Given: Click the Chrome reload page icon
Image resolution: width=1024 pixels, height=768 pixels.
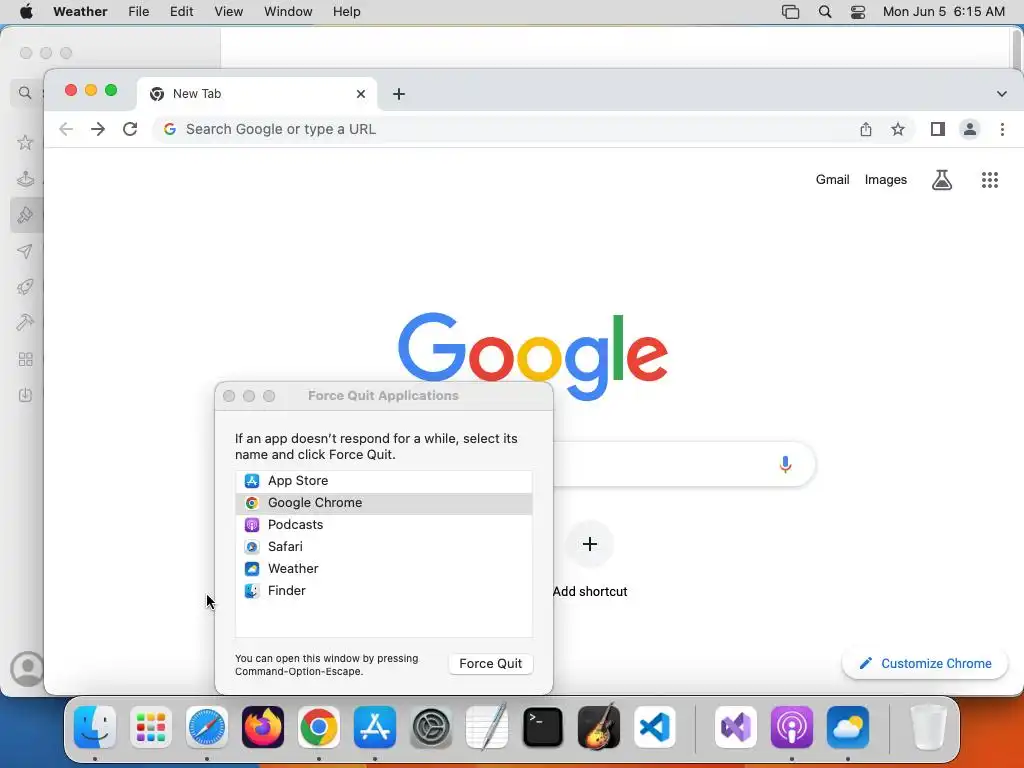Looking at the screenshot, I should point(130,129).
